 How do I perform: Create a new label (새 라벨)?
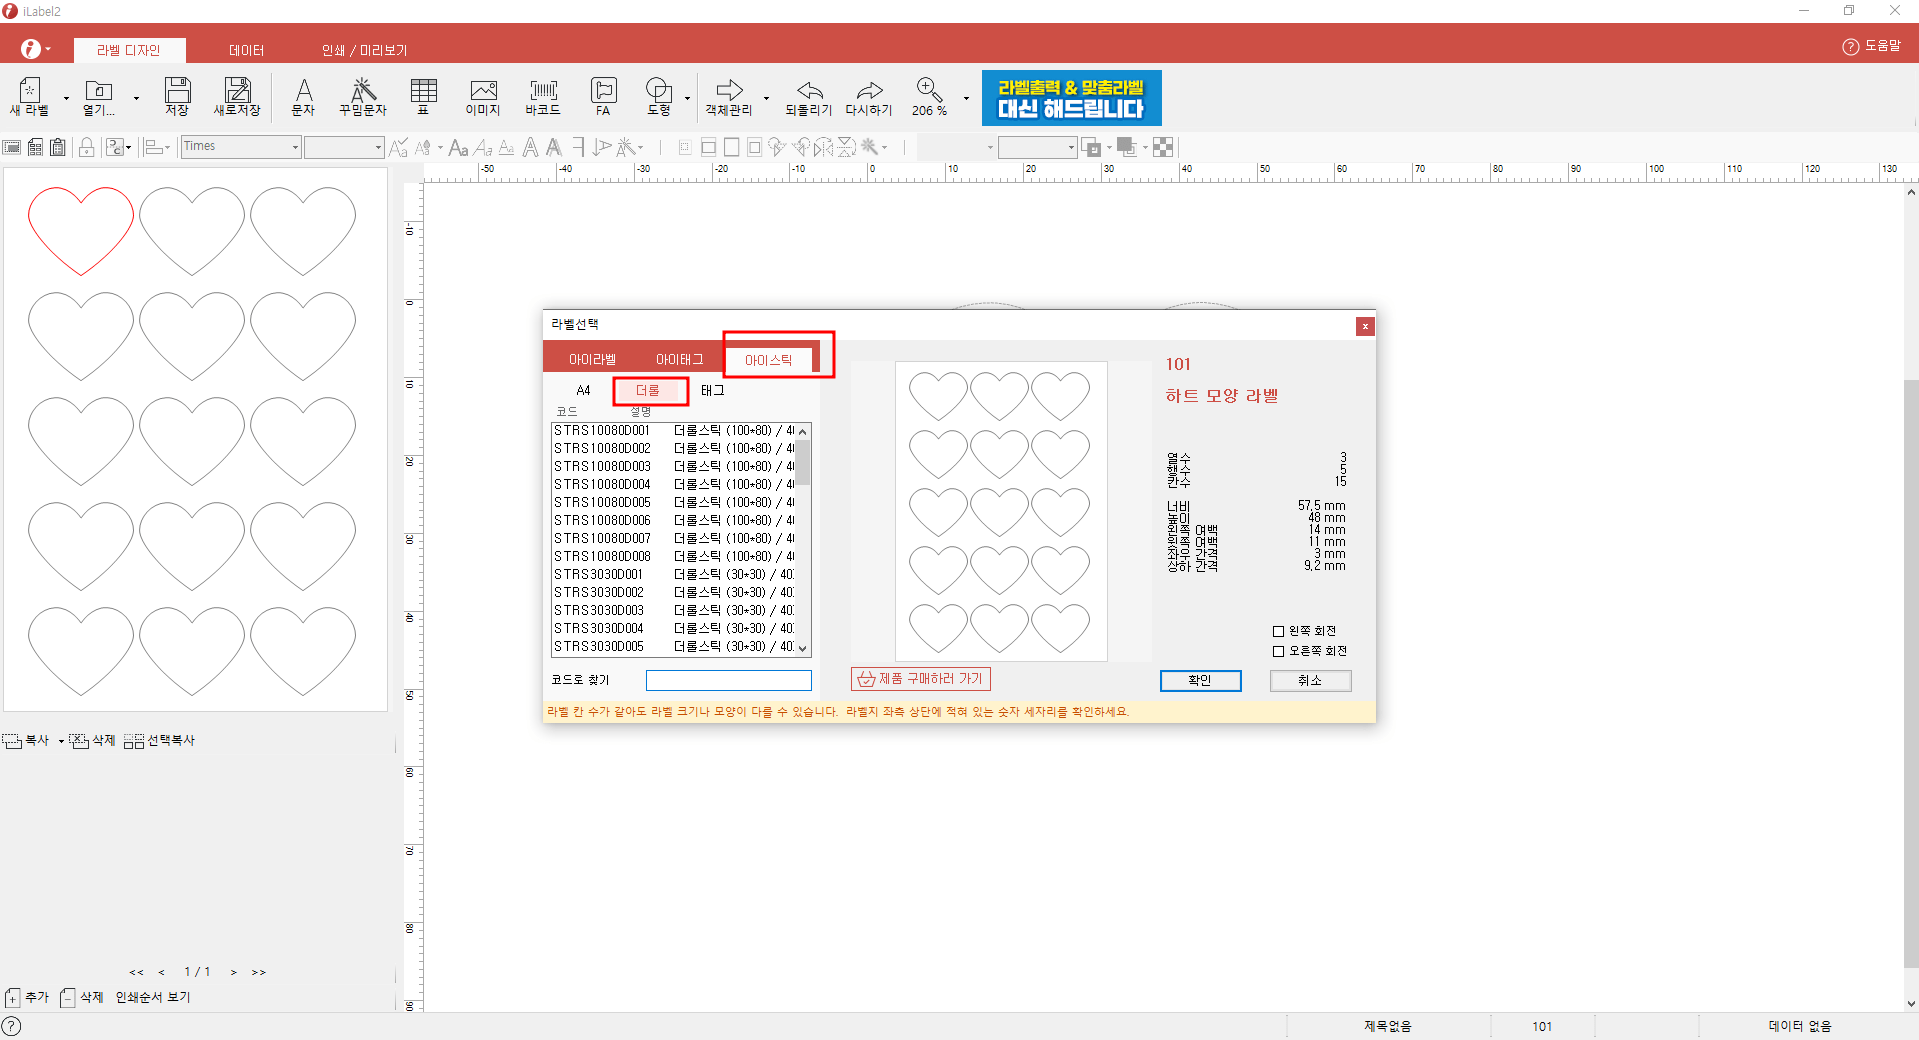29,97
